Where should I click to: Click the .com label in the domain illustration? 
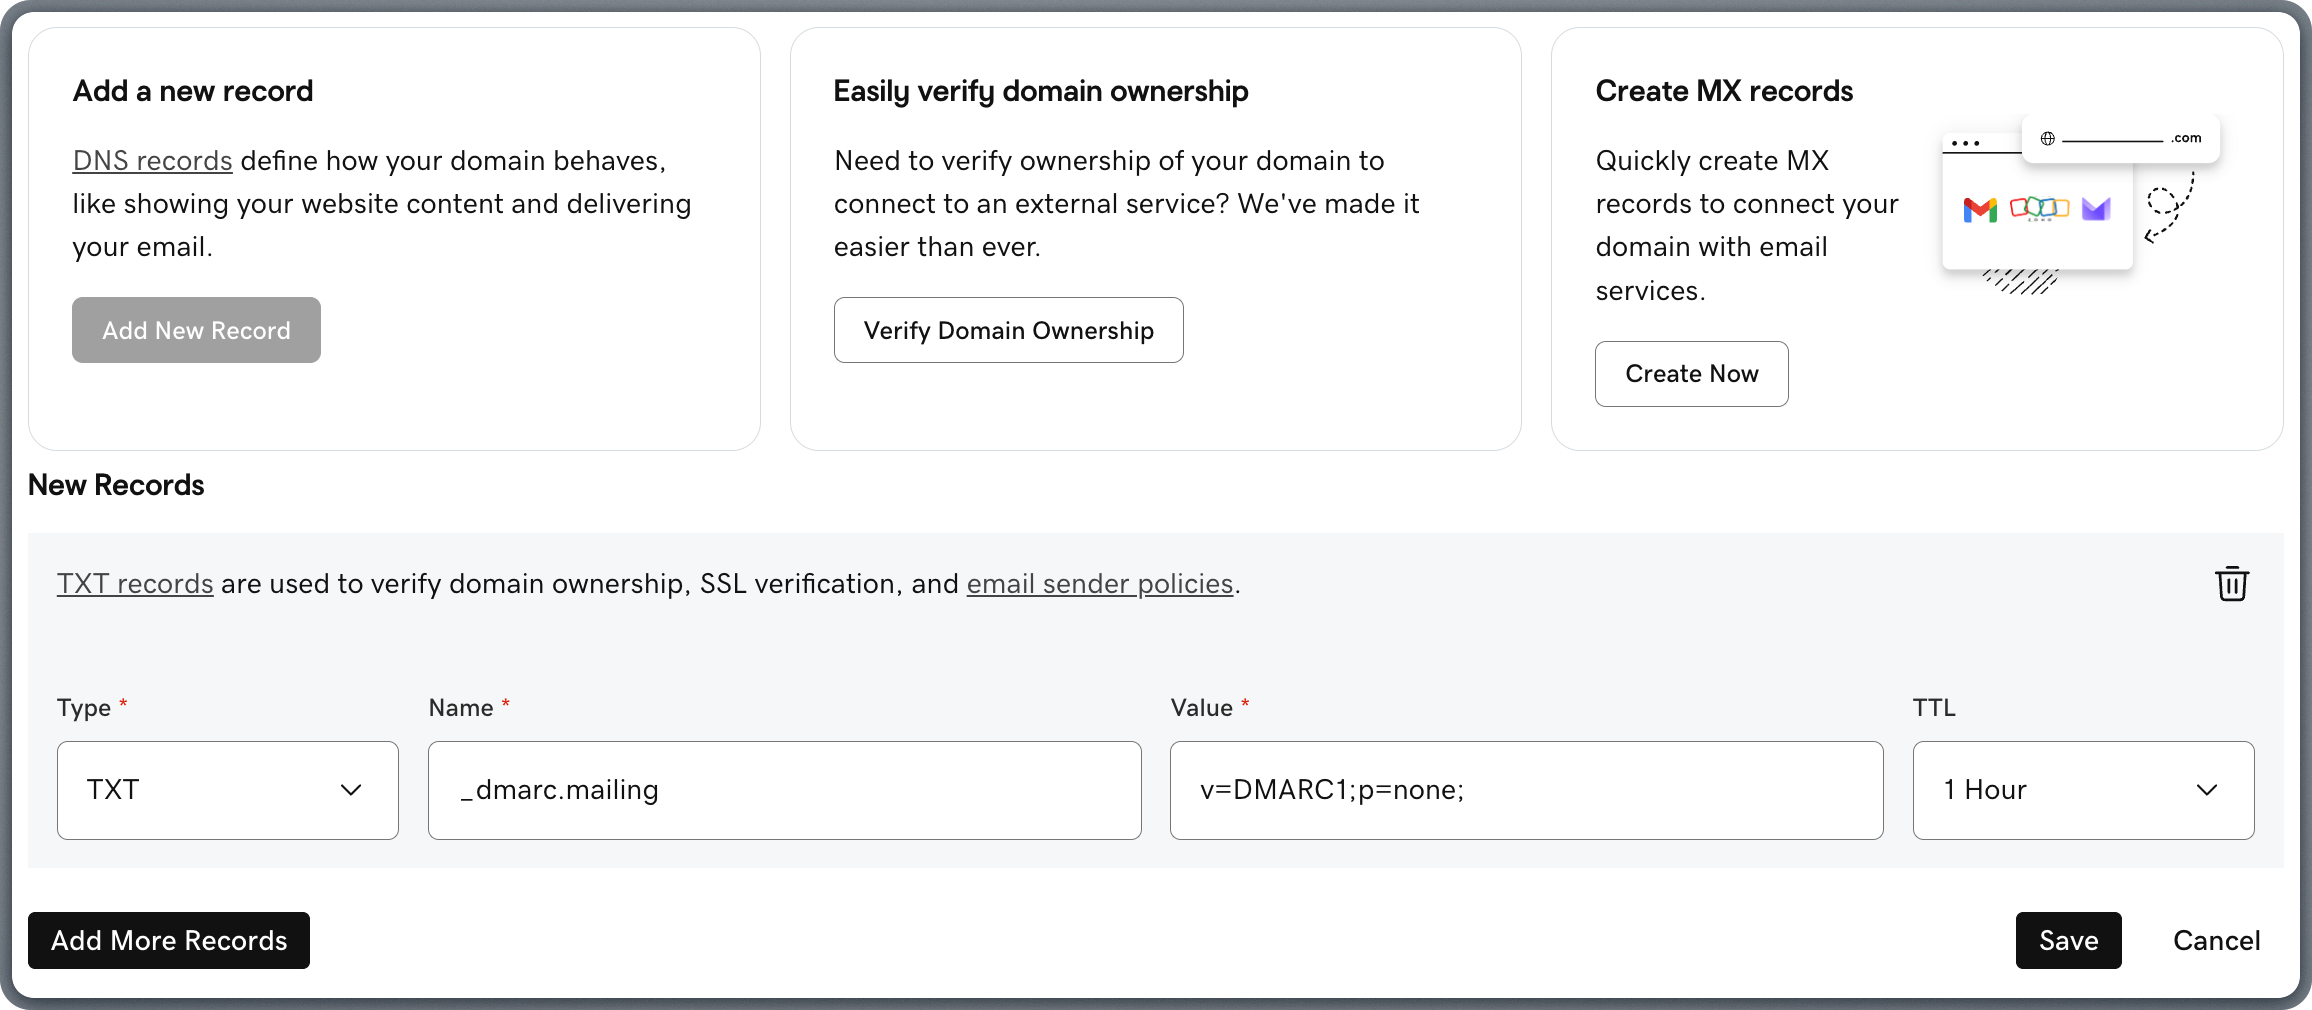2185,138
